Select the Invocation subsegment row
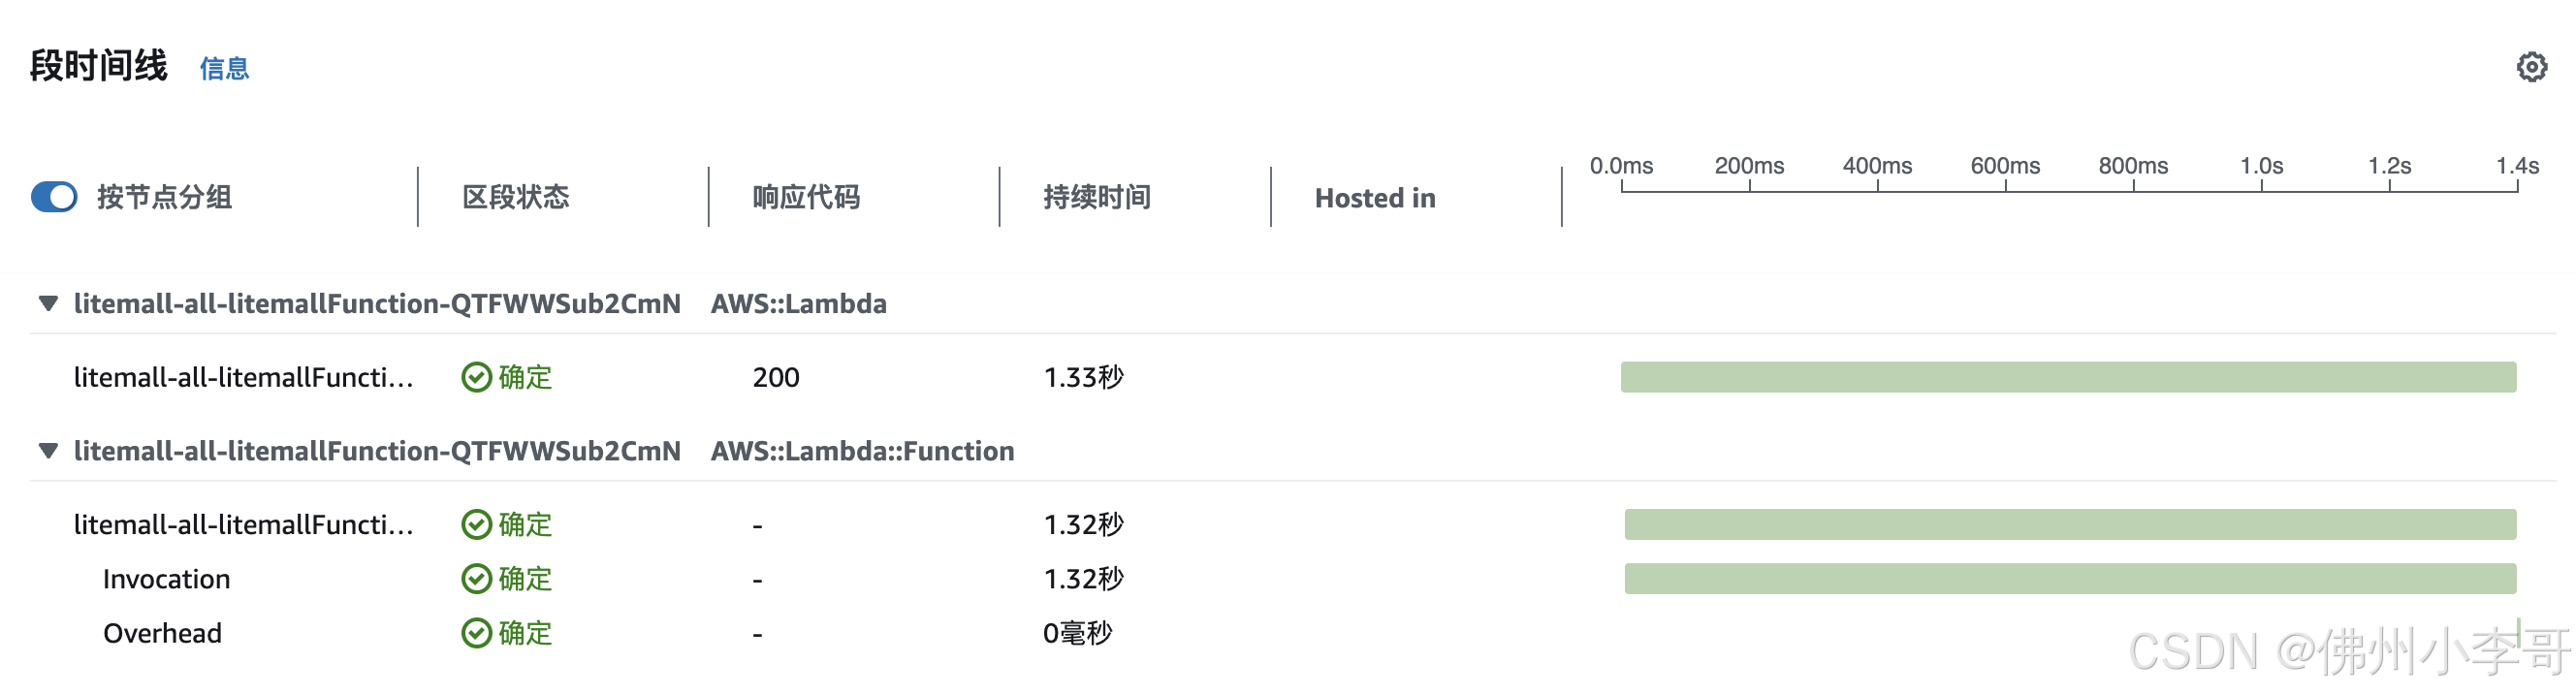This screenshot has height=695, width=2576. click(x=166, y=579)
